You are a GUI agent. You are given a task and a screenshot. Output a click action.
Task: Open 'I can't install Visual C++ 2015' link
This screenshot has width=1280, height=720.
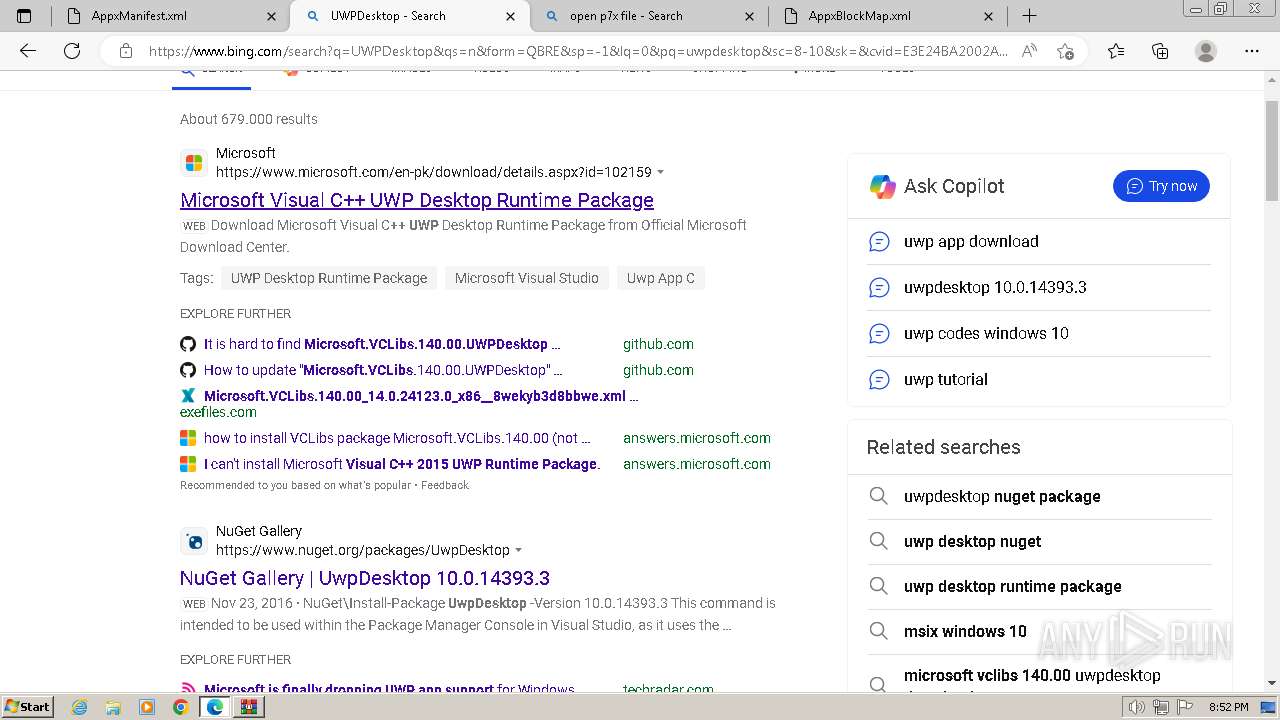click(x=402, y=464)
